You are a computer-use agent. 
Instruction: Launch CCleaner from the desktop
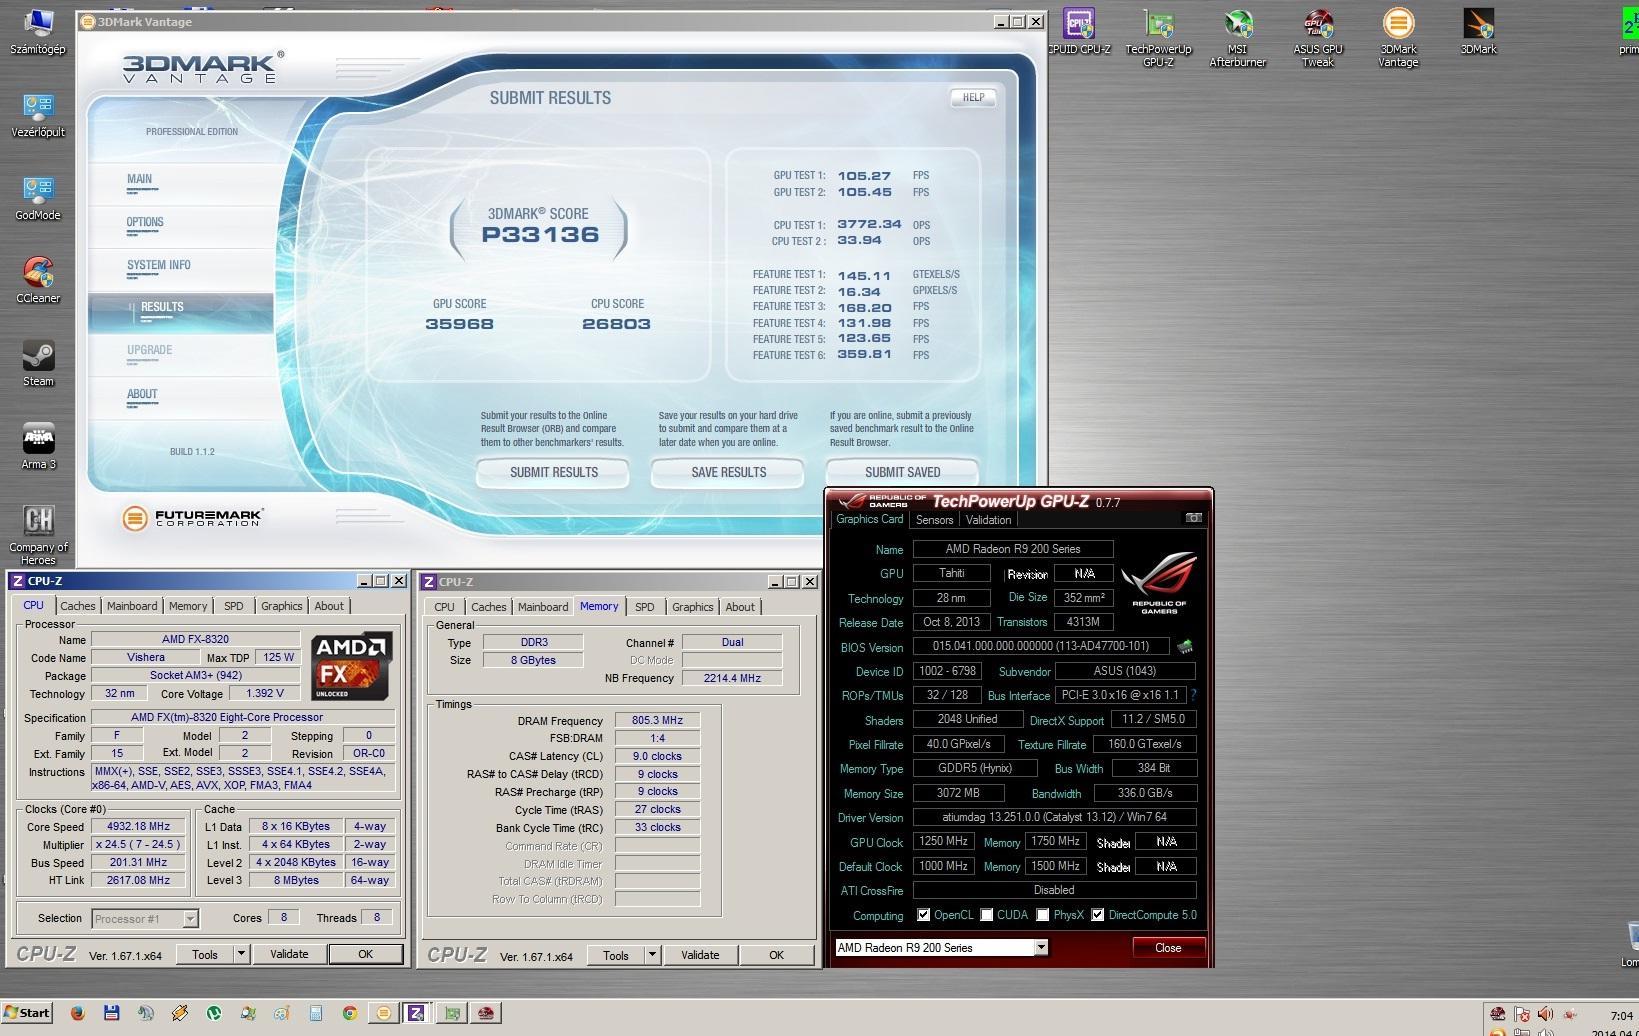pyautogui.click(x=38, y=281)
